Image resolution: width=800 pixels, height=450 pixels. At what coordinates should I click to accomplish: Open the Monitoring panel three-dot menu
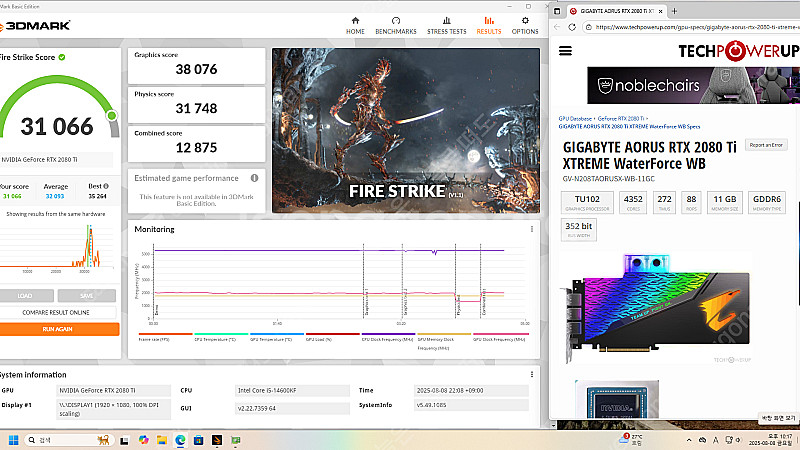(532, 229)
